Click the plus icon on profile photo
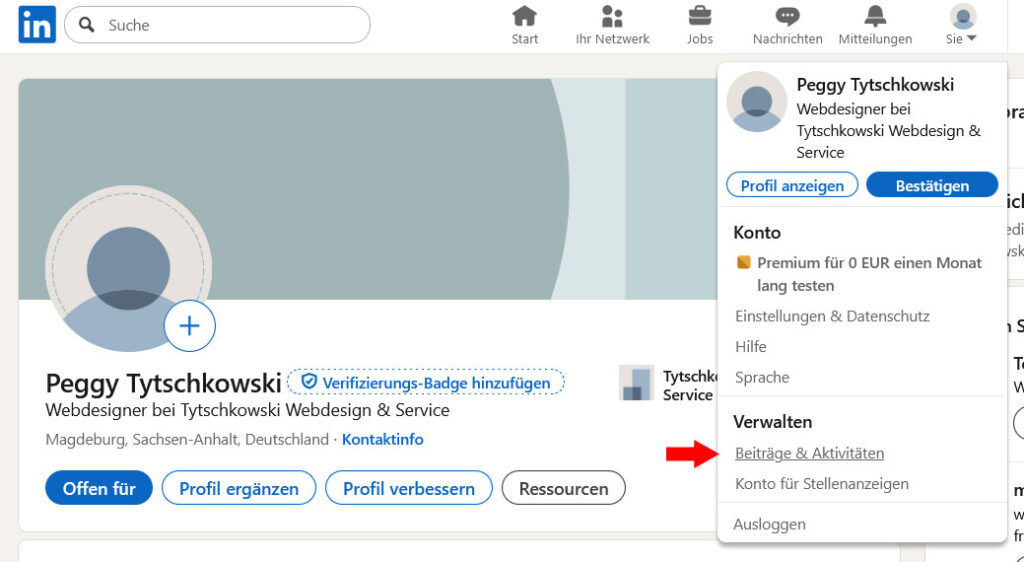This screenshot has width=1024, height=562. click(190, 326)
